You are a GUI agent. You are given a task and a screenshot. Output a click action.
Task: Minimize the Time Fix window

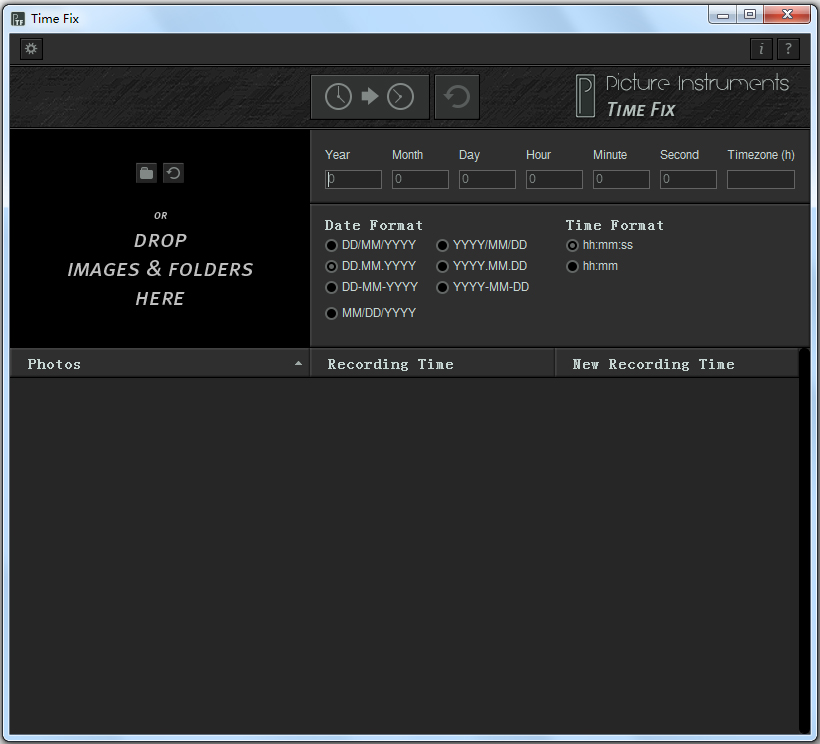pos(723,15)
